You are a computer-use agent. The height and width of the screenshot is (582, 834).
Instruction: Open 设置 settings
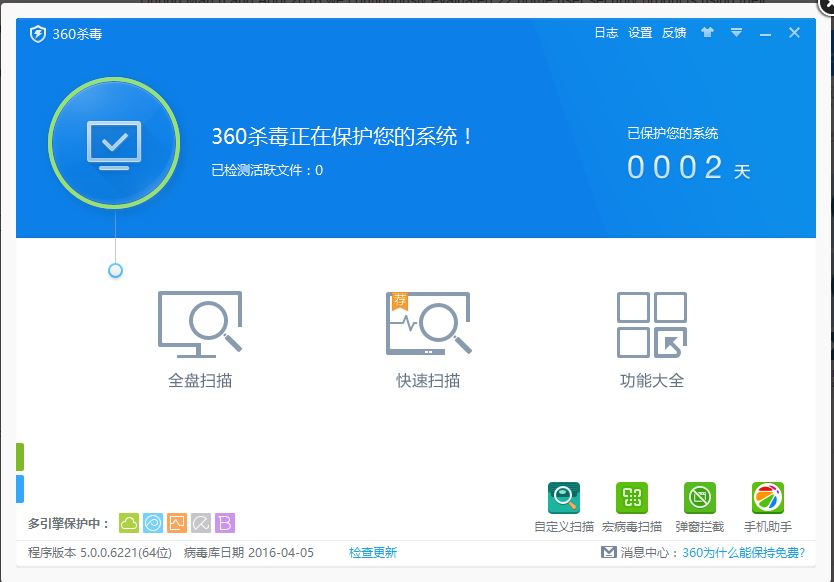click(x=640, y=33)
